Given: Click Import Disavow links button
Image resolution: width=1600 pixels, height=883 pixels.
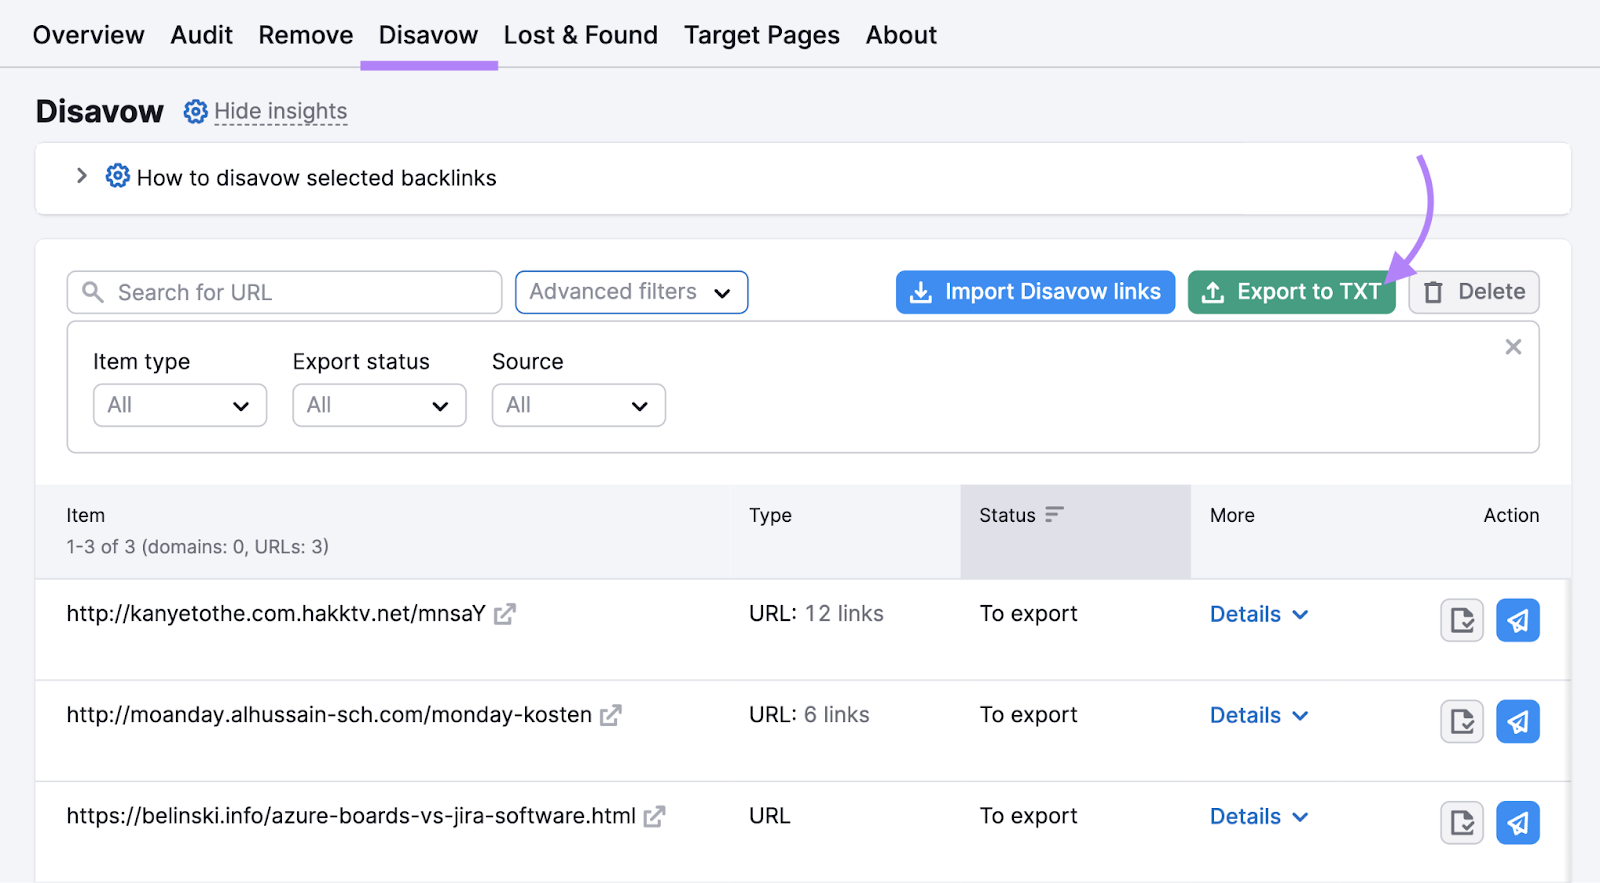Looking at the screenshot, I should (1035, 292).
